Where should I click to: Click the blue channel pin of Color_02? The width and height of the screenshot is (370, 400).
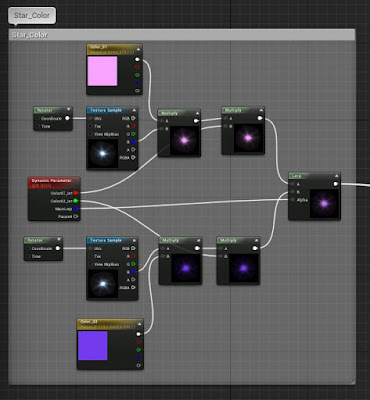pyautogui.click(x=138, y=358)
